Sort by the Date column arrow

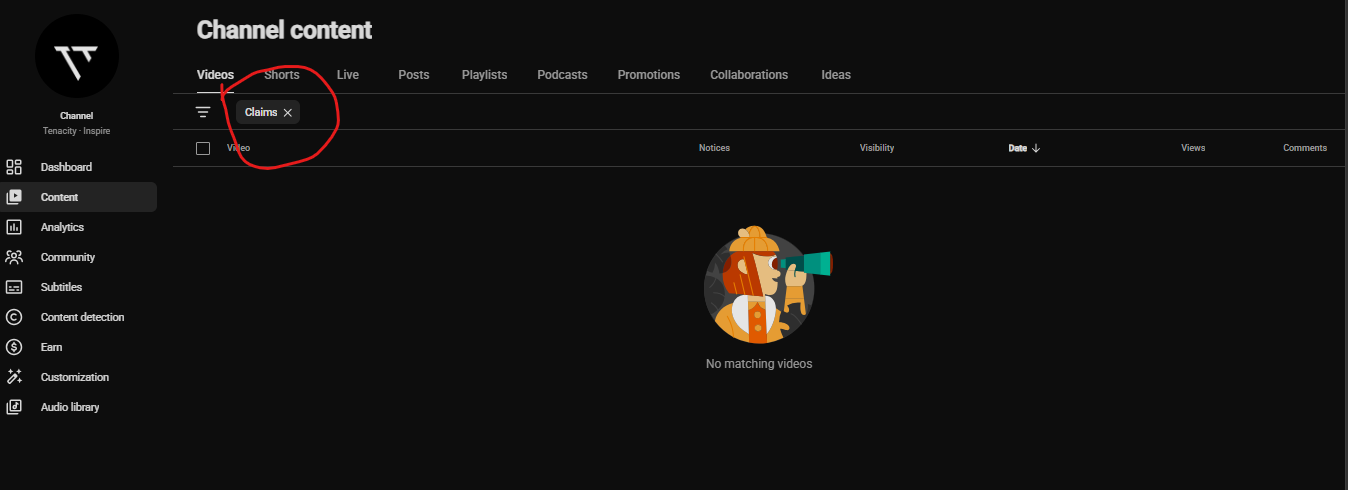[1036, 148]
